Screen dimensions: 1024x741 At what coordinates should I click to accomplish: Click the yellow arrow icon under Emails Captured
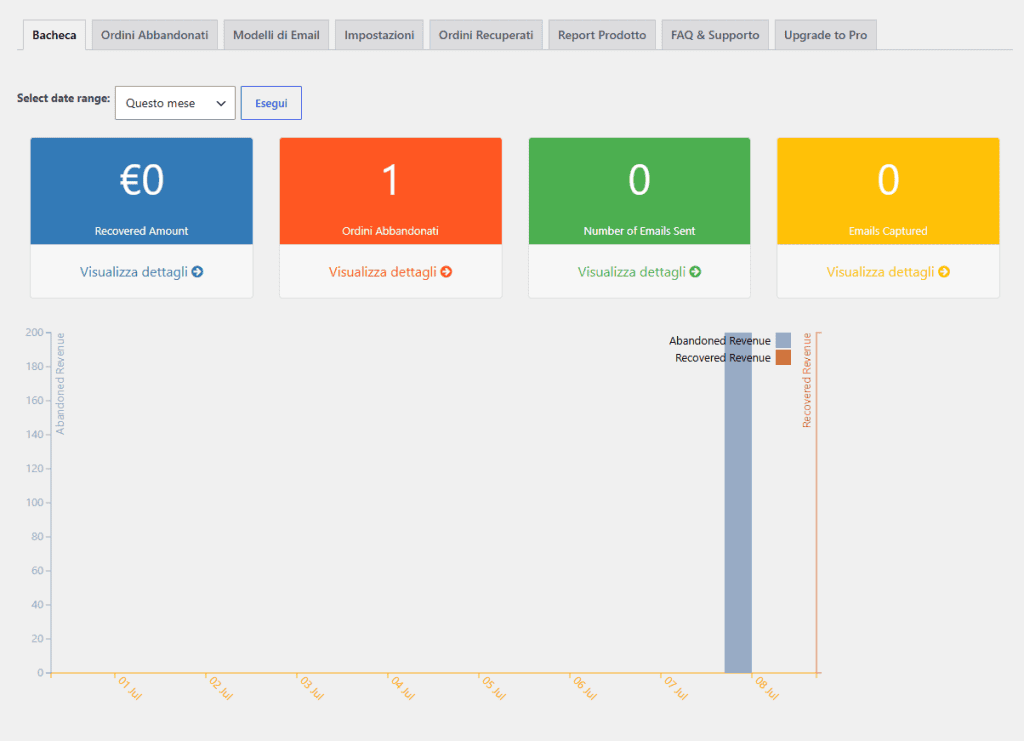coord(944,272)
